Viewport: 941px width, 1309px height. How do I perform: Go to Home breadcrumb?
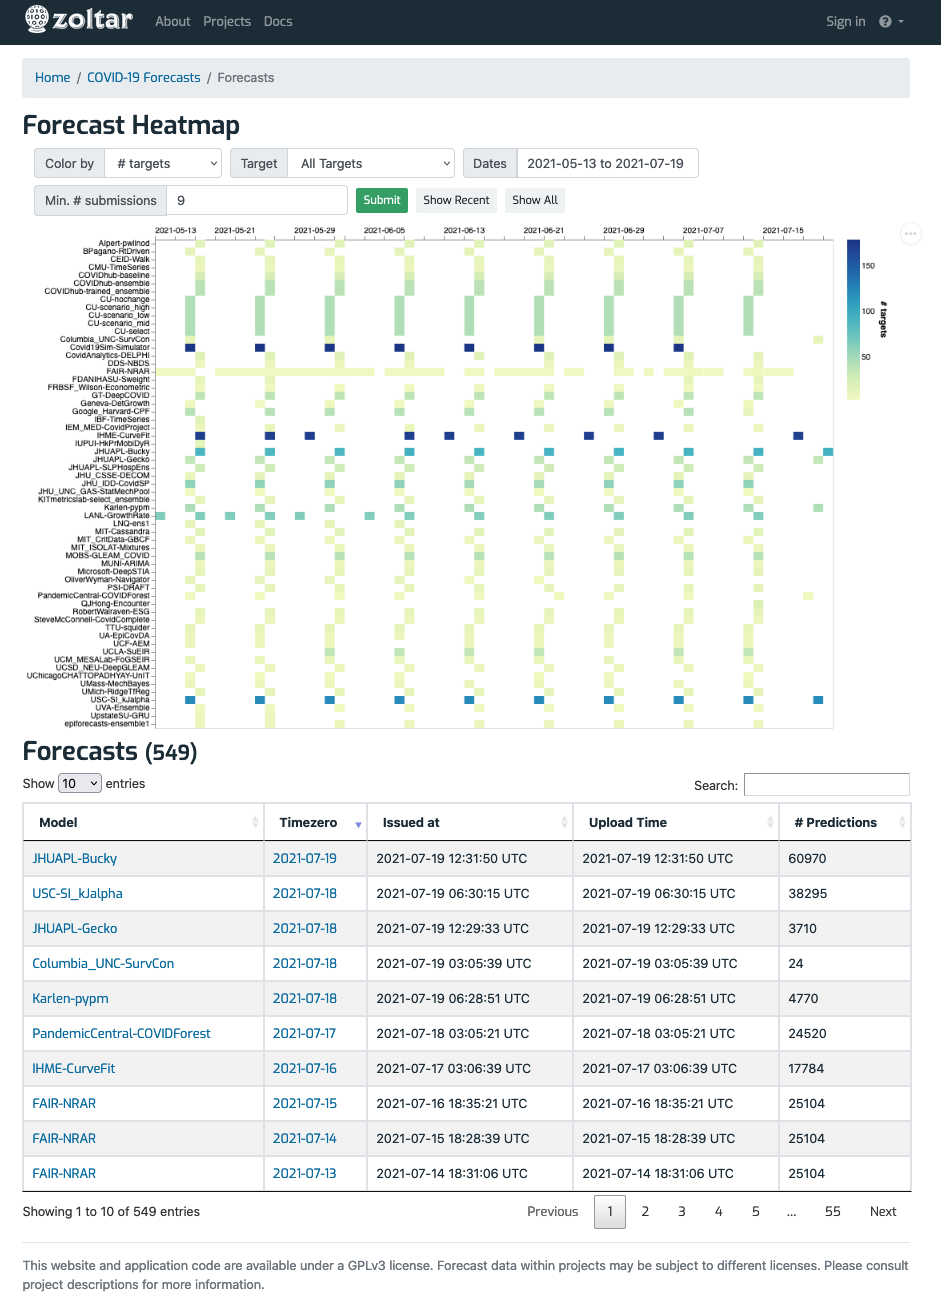[x=53, y=77]
